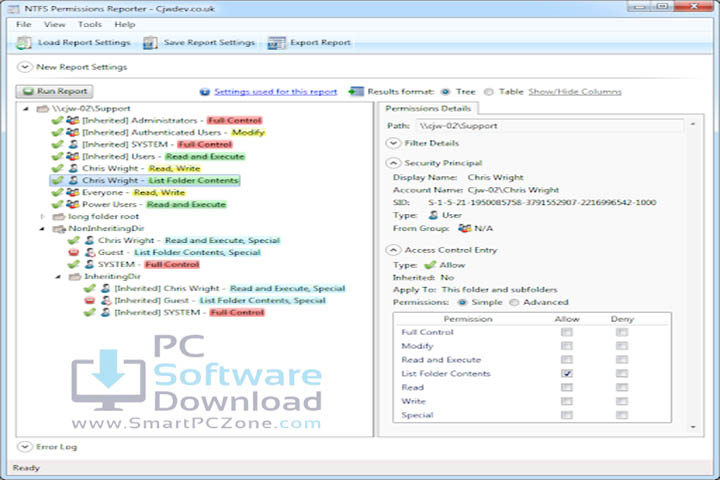Viewport: 720px width, 480px height.
Task: Click the Load Report Settings icon
Action: click(23, 43)
